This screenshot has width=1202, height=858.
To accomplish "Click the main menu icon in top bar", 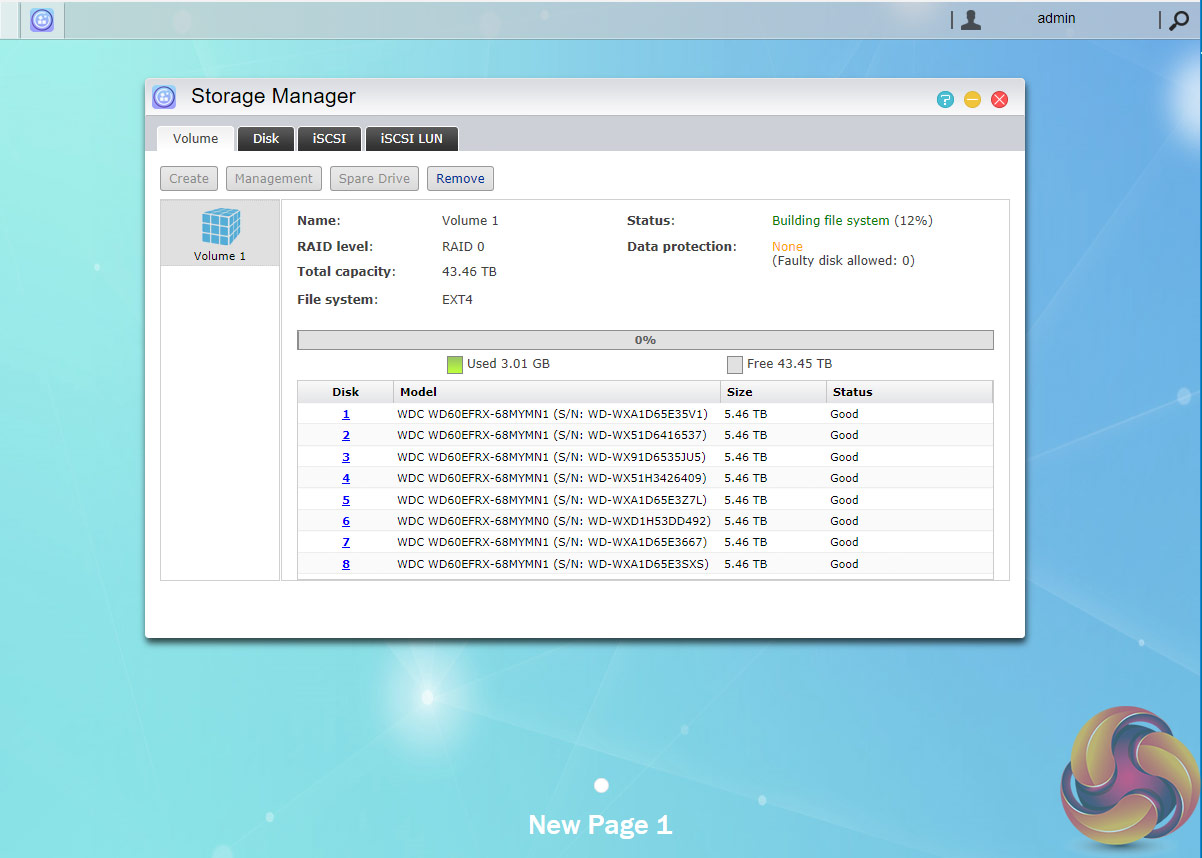I will tap(42, 20).
